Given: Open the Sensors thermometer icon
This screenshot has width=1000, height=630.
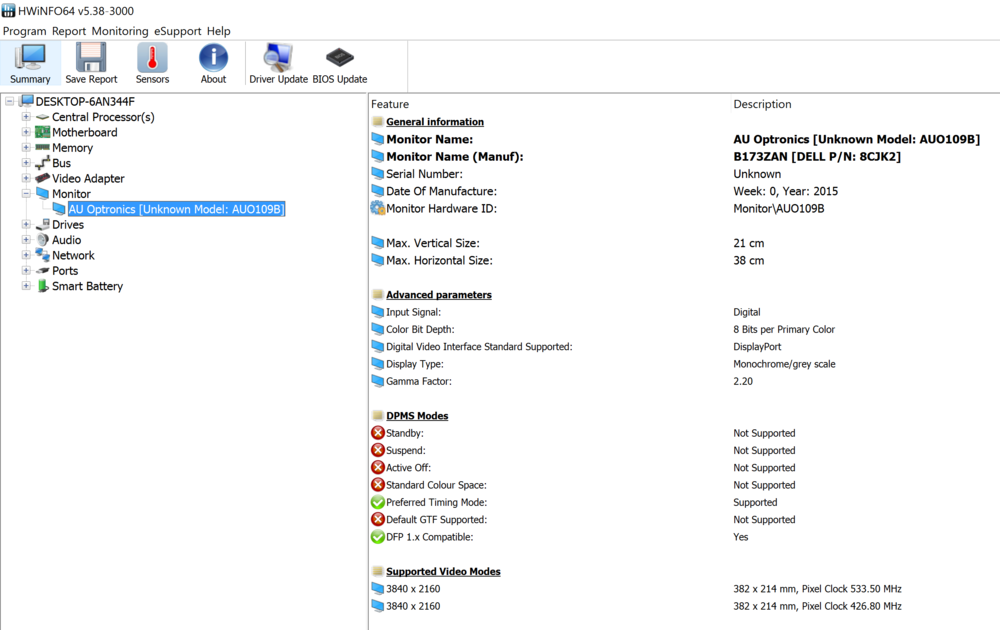Looking at the screenshot, I should tap(152, 58).
